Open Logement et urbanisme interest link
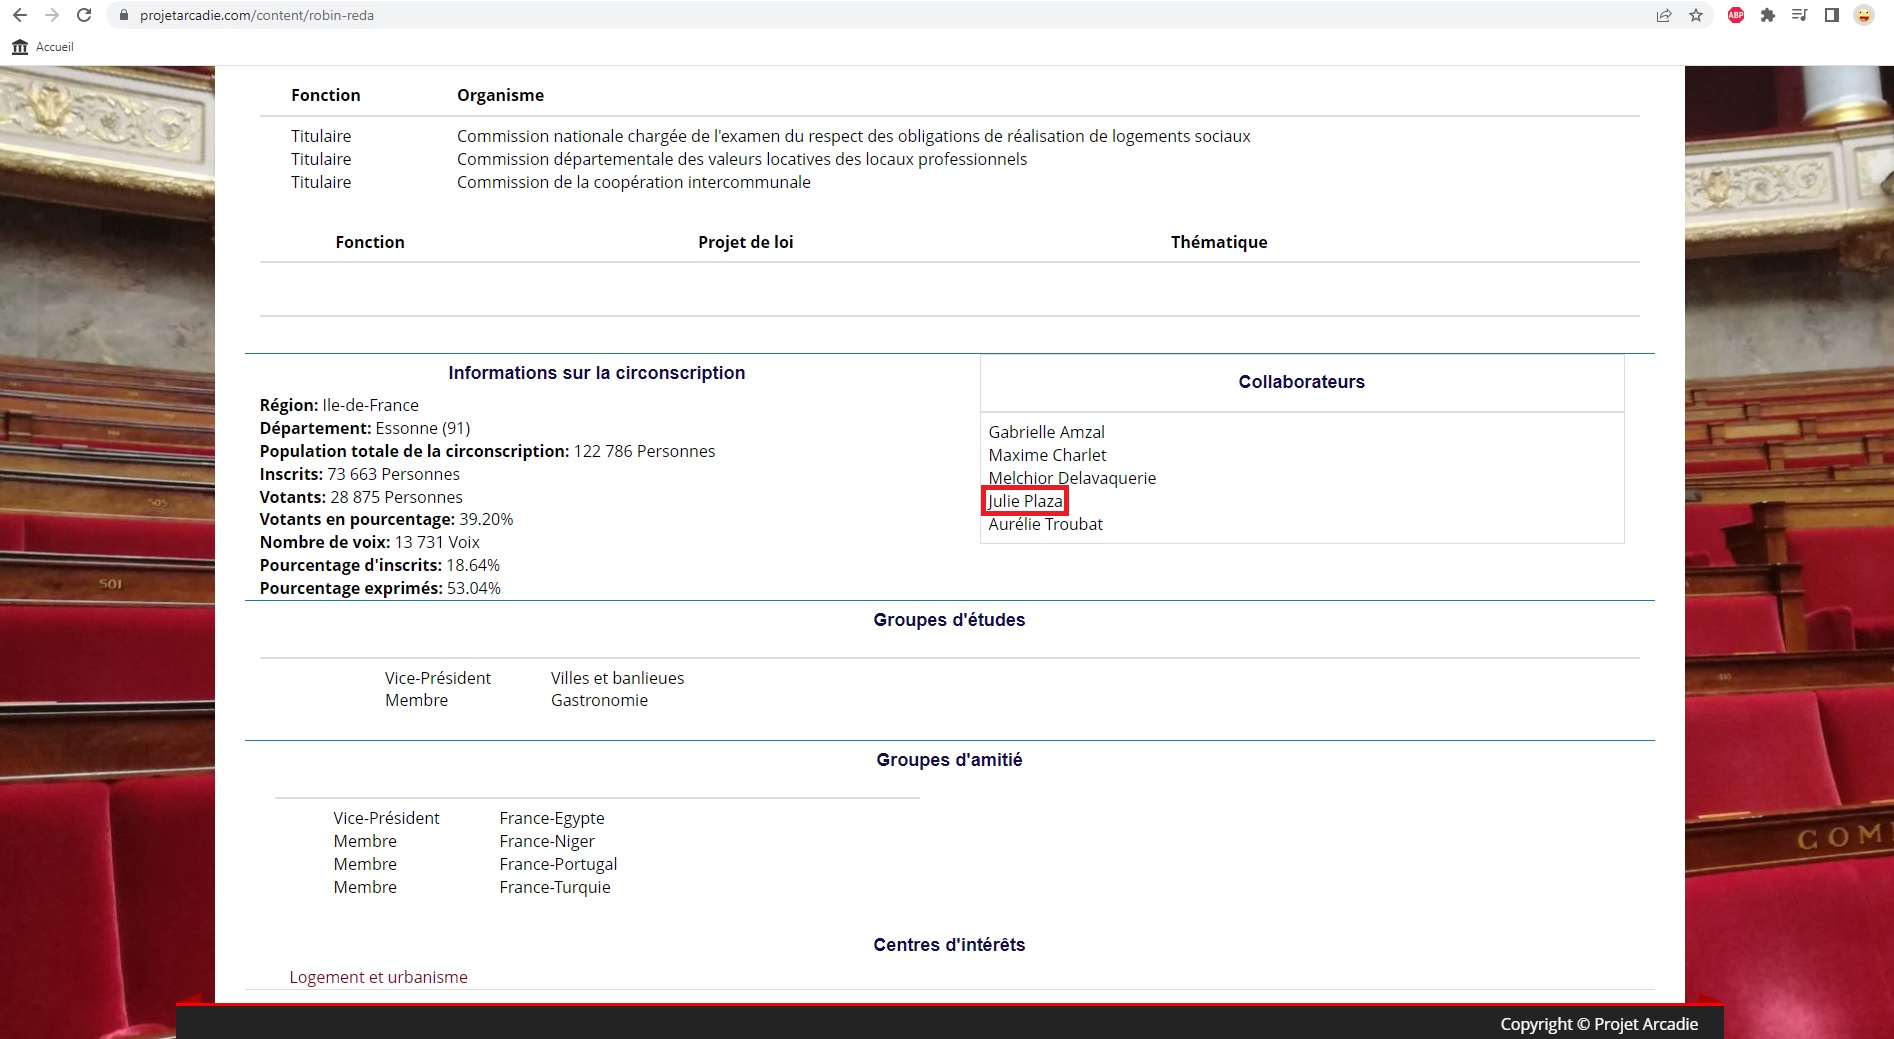 point(378,977)
